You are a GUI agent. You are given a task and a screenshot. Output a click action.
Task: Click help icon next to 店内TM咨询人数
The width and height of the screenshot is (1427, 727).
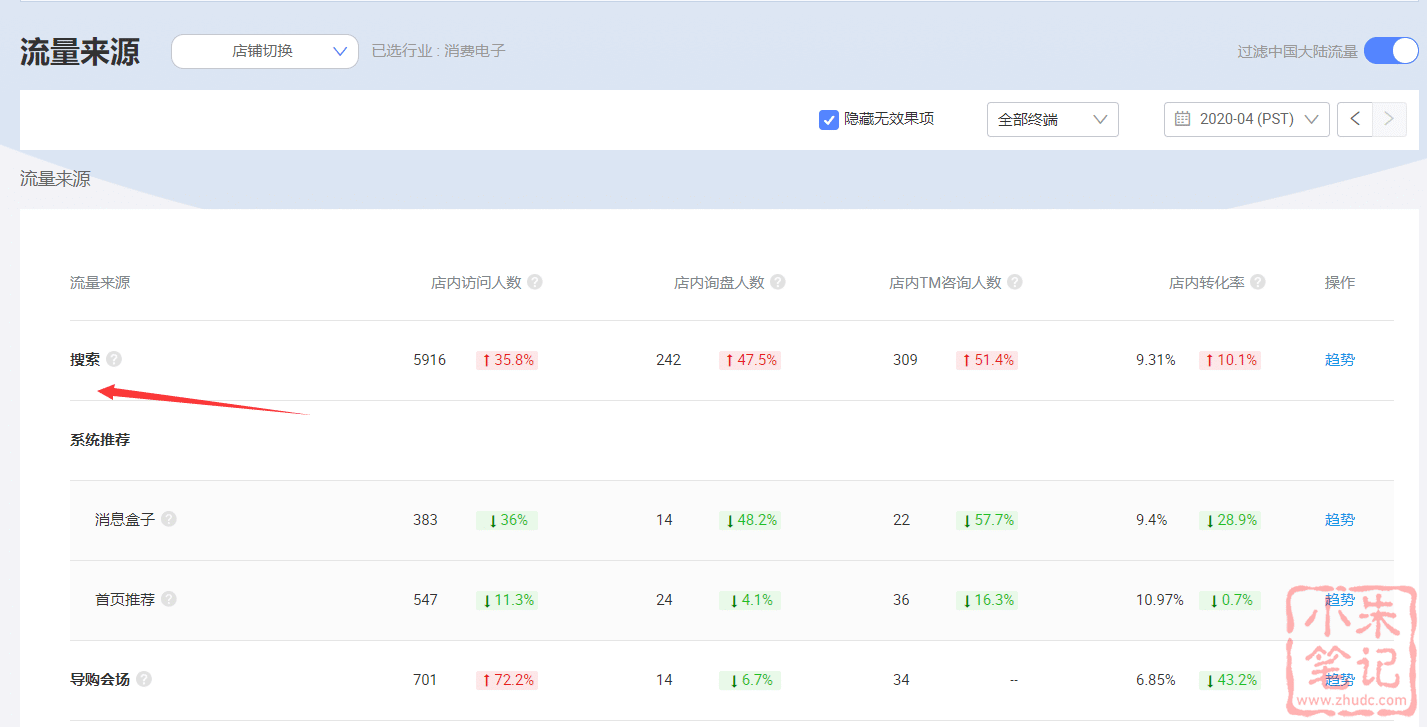pos(1014,282)
